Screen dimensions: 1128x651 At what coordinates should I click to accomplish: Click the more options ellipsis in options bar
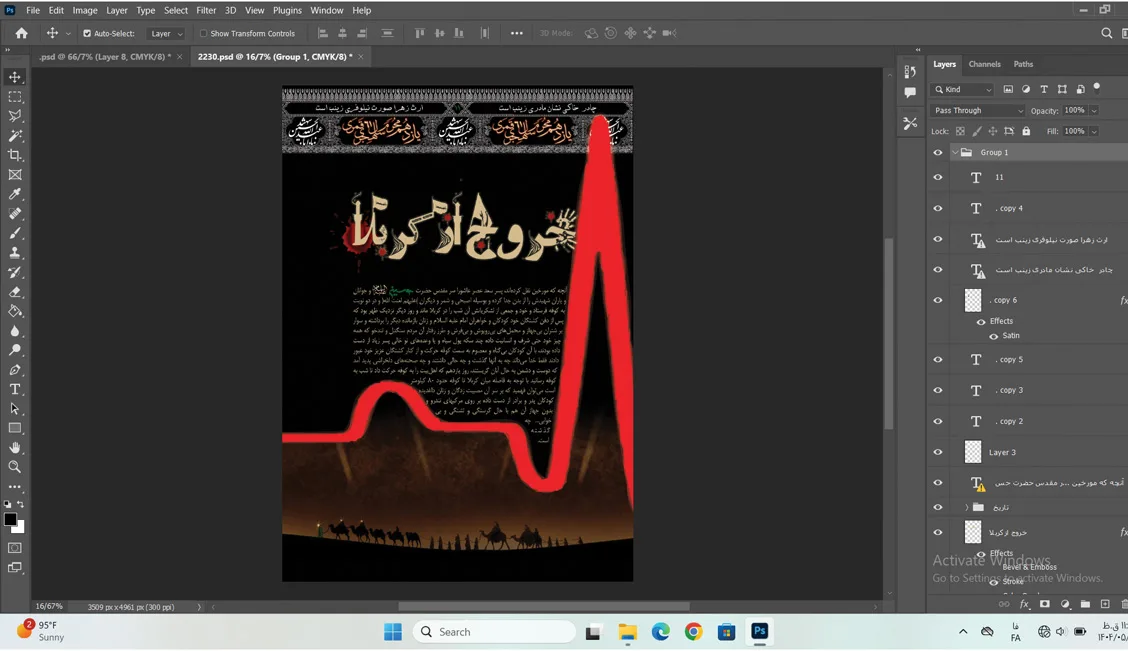point(517,33)
